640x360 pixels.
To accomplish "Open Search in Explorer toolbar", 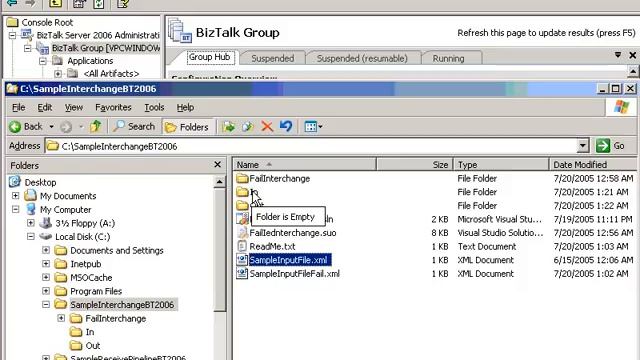I will point(134,127).
